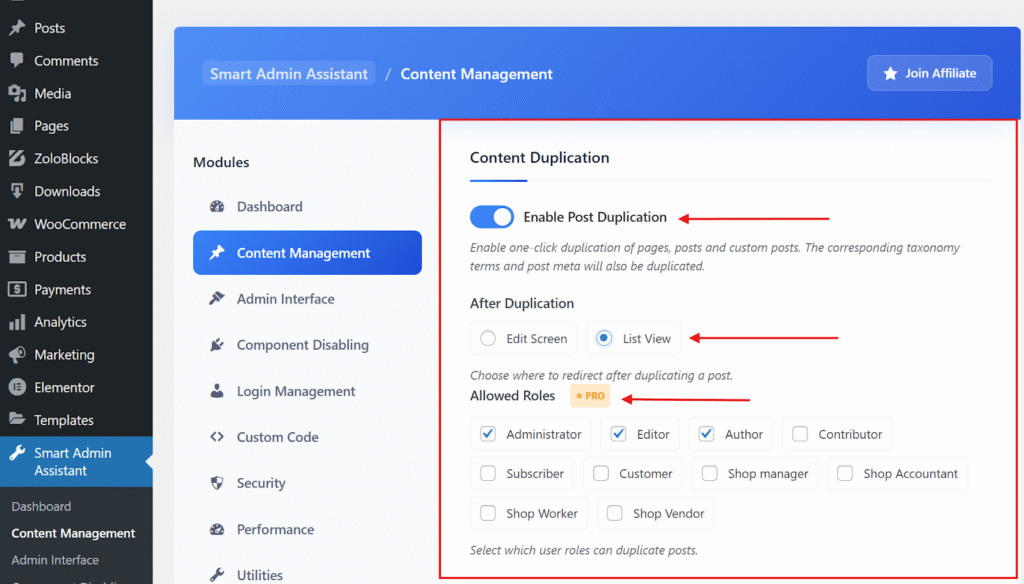Click the Smart Admin Assistant breadcrumb link
1024x584 pixels.
tap(289, 74)
